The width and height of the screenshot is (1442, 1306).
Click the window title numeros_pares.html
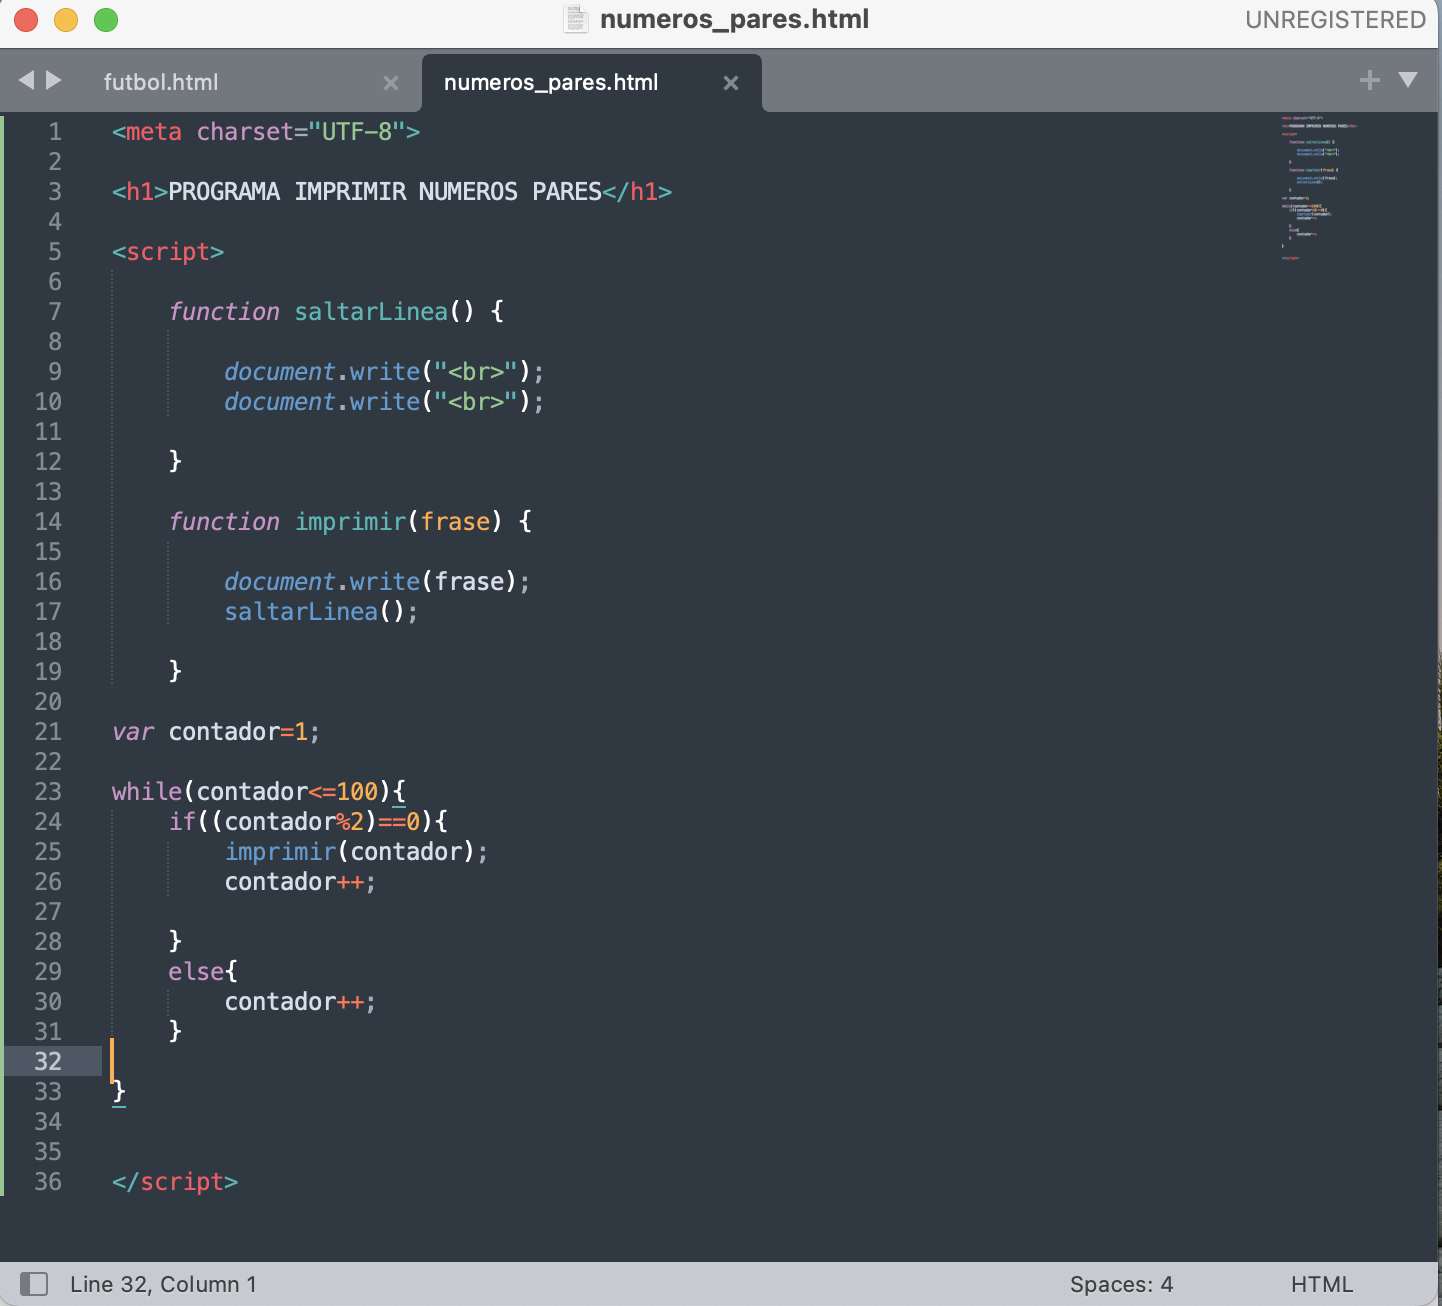734,19
